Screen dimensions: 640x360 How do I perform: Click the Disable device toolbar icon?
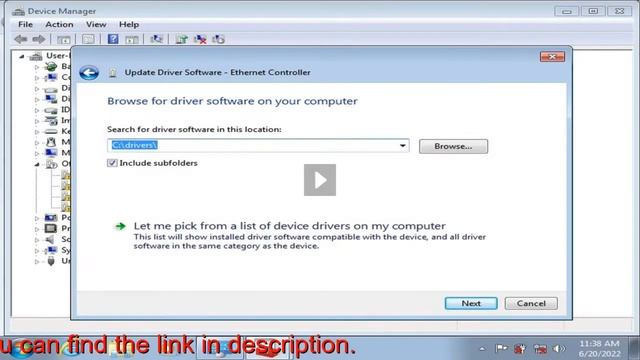219,39
